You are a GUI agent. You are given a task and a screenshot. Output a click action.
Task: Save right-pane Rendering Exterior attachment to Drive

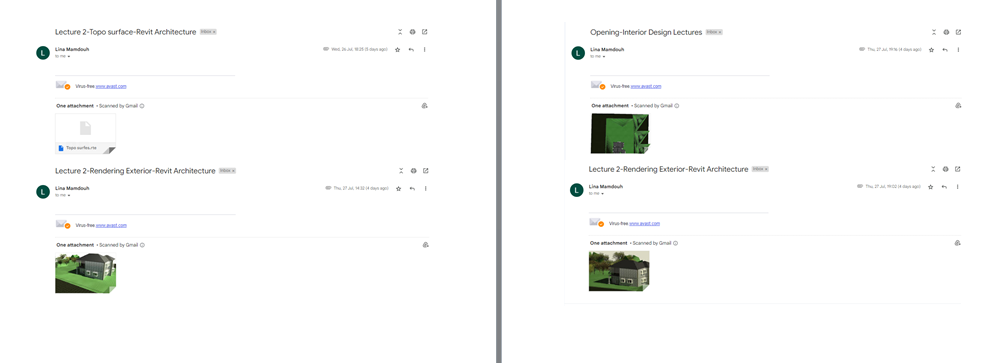coord(957,243)
